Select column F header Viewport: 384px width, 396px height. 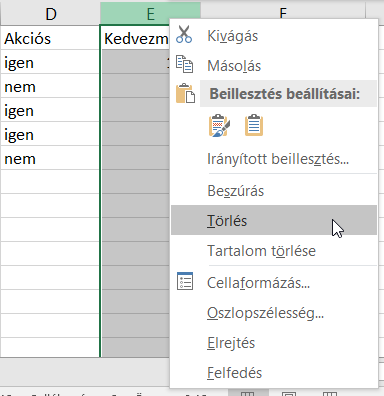coord(283,12)
